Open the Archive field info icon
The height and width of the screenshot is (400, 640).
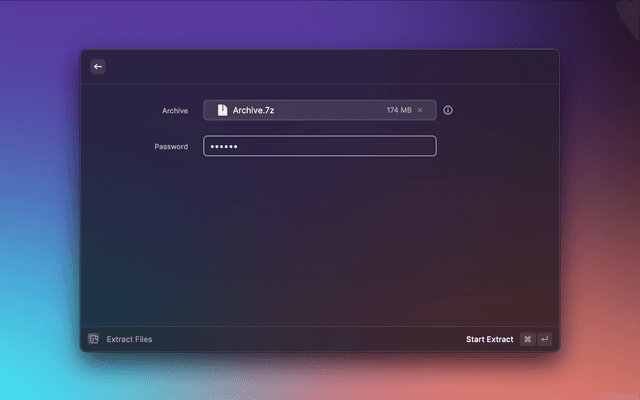coord(448,110)
